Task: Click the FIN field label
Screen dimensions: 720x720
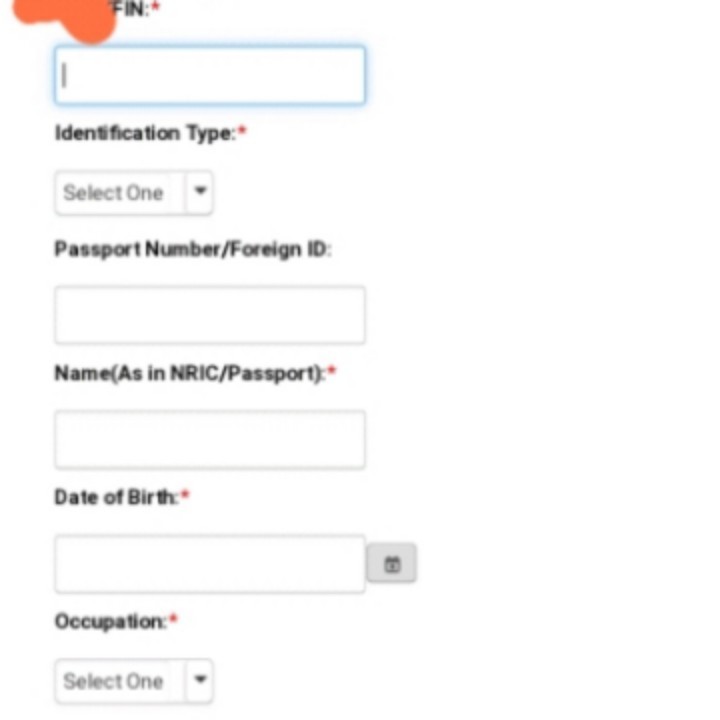Action: (131, 9)
